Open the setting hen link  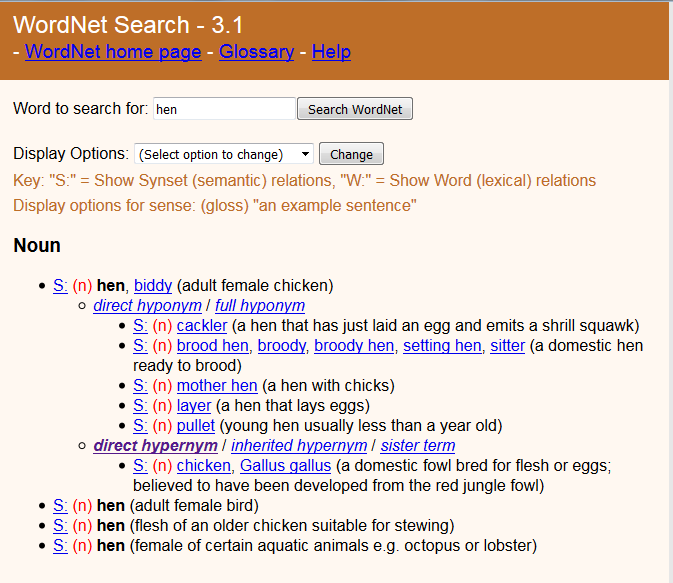[x=442, y=346]
